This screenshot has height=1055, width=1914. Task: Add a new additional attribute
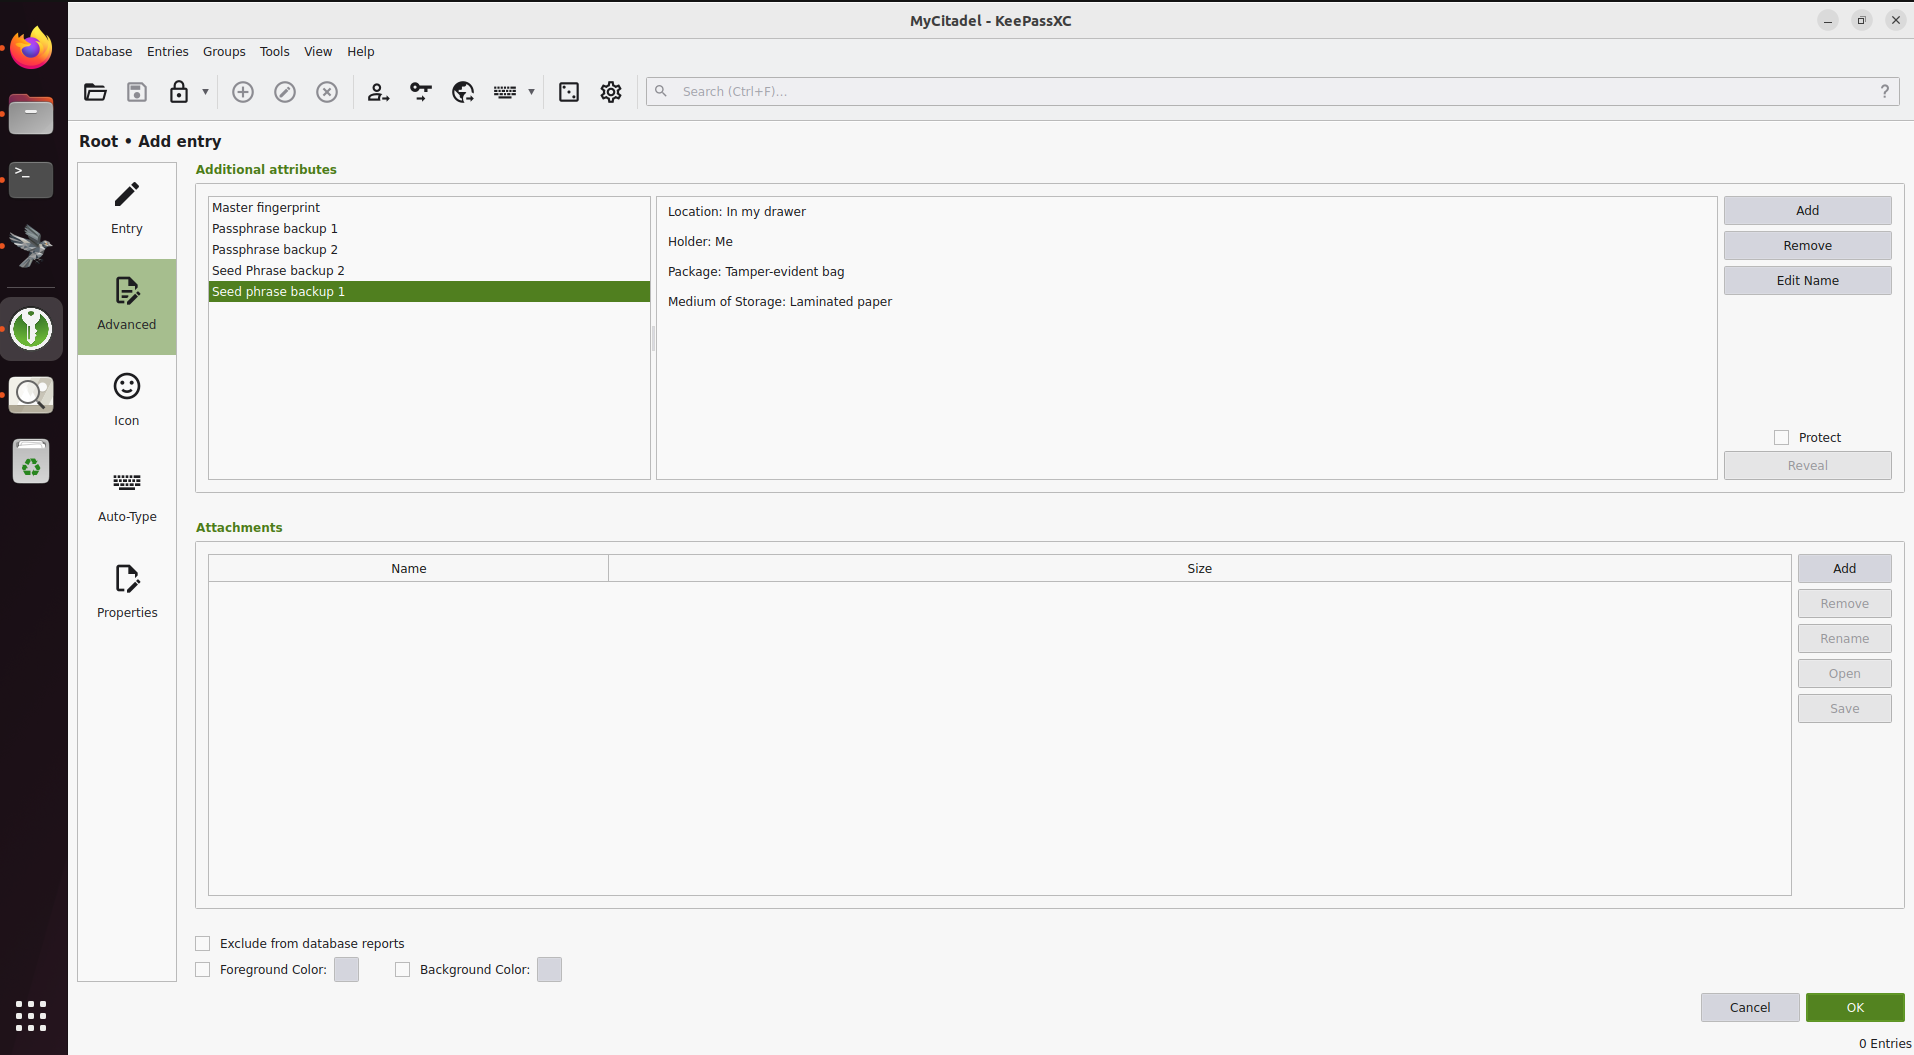pyautogui.click(x=1807, y=210)
